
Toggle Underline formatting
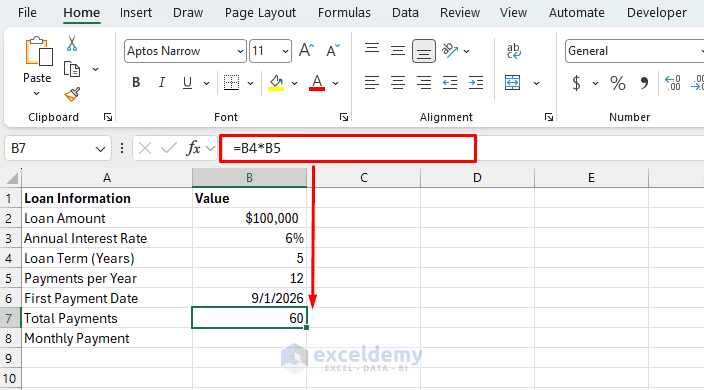point(187,83)
